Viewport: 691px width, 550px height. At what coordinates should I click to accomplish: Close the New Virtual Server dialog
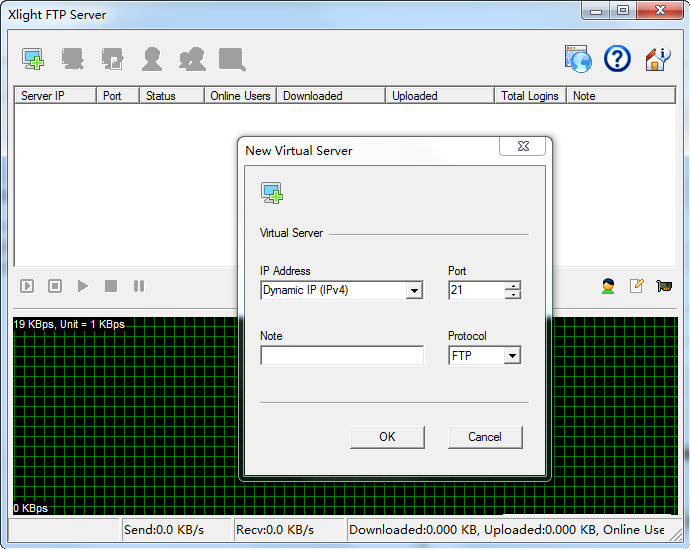tap(524, 147)
